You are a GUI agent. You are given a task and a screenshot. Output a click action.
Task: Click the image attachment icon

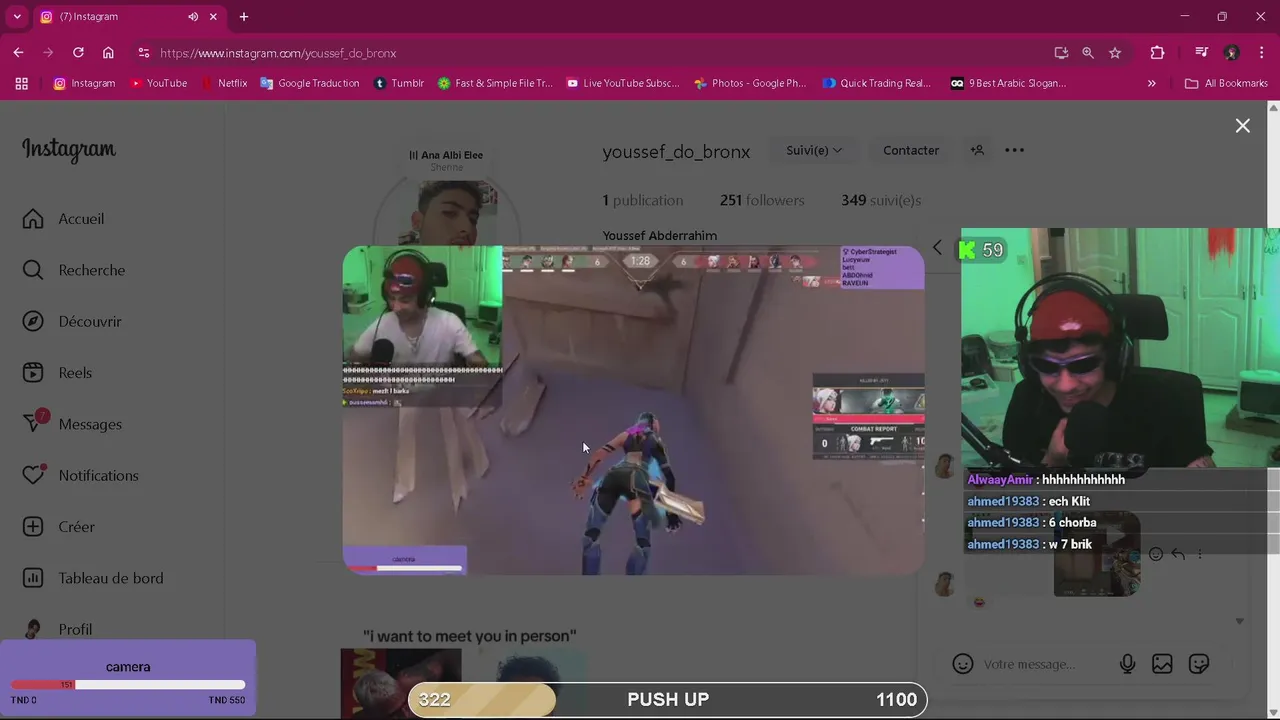pos(1162,664)
